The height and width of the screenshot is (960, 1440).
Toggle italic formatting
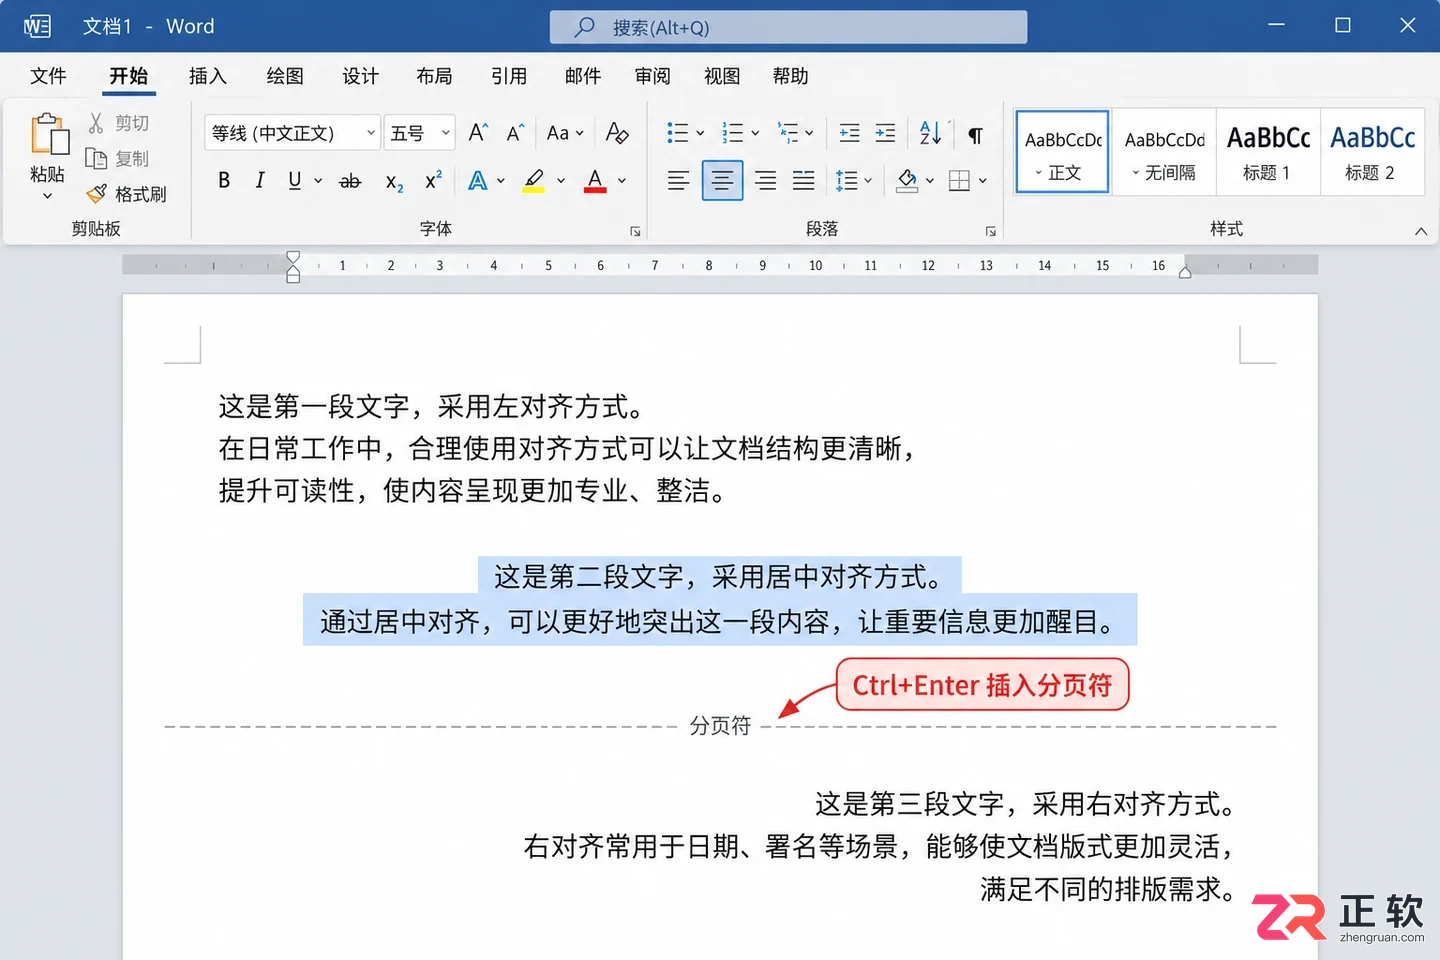pos(260,181)
